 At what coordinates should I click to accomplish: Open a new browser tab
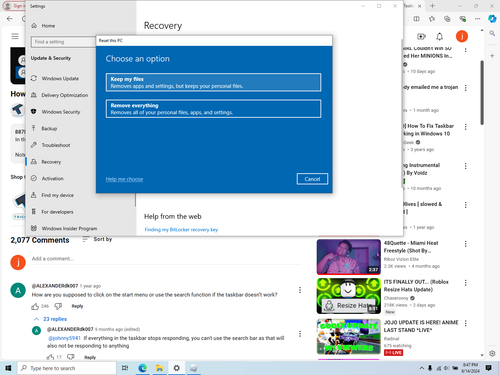click(432, 6)
